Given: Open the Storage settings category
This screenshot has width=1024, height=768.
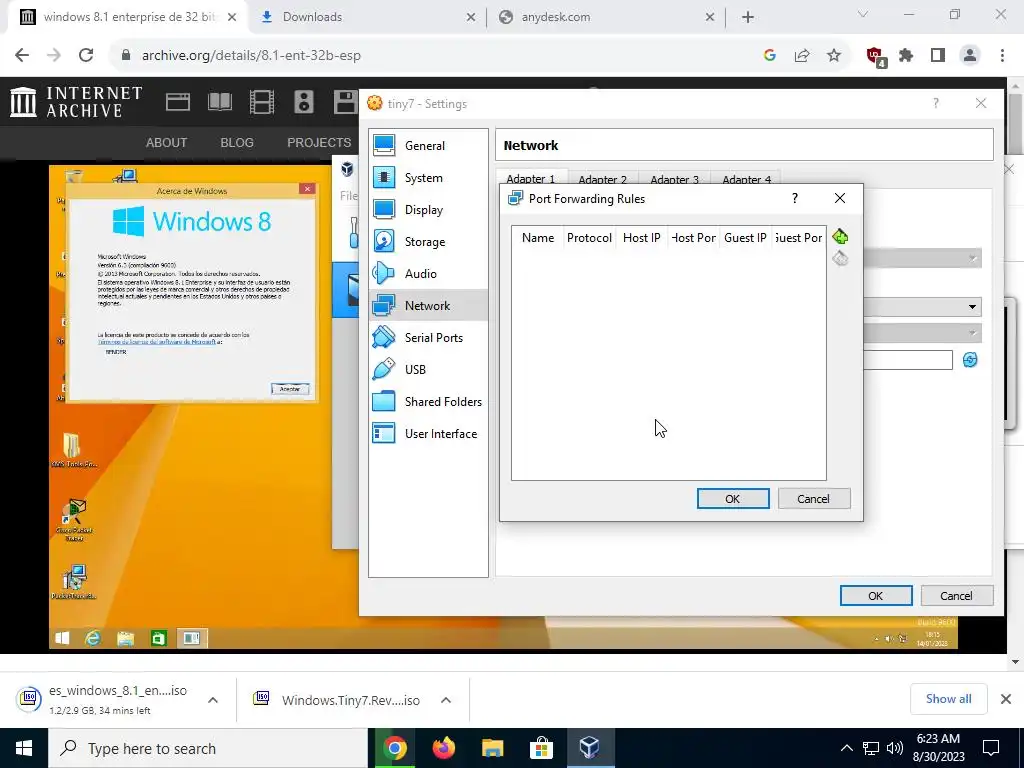Looking at the screenshot, I should (428, 242).
